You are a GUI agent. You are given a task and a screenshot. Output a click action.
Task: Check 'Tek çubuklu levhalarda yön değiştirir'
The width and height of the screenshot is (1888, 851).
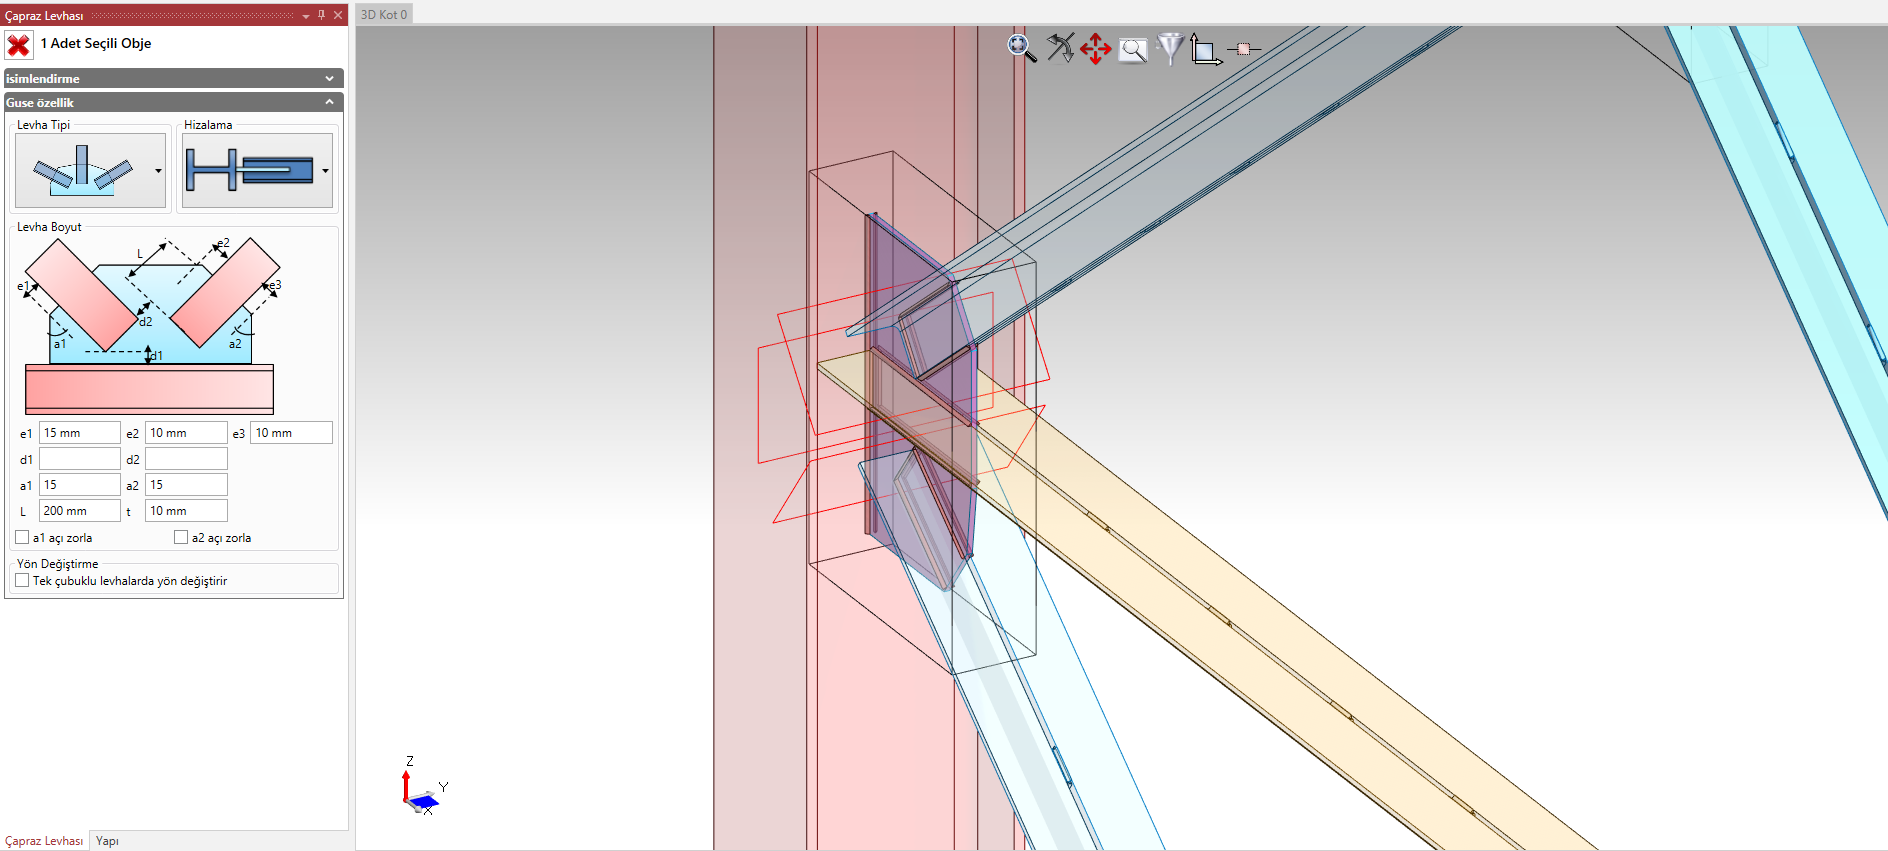(22, 581)
